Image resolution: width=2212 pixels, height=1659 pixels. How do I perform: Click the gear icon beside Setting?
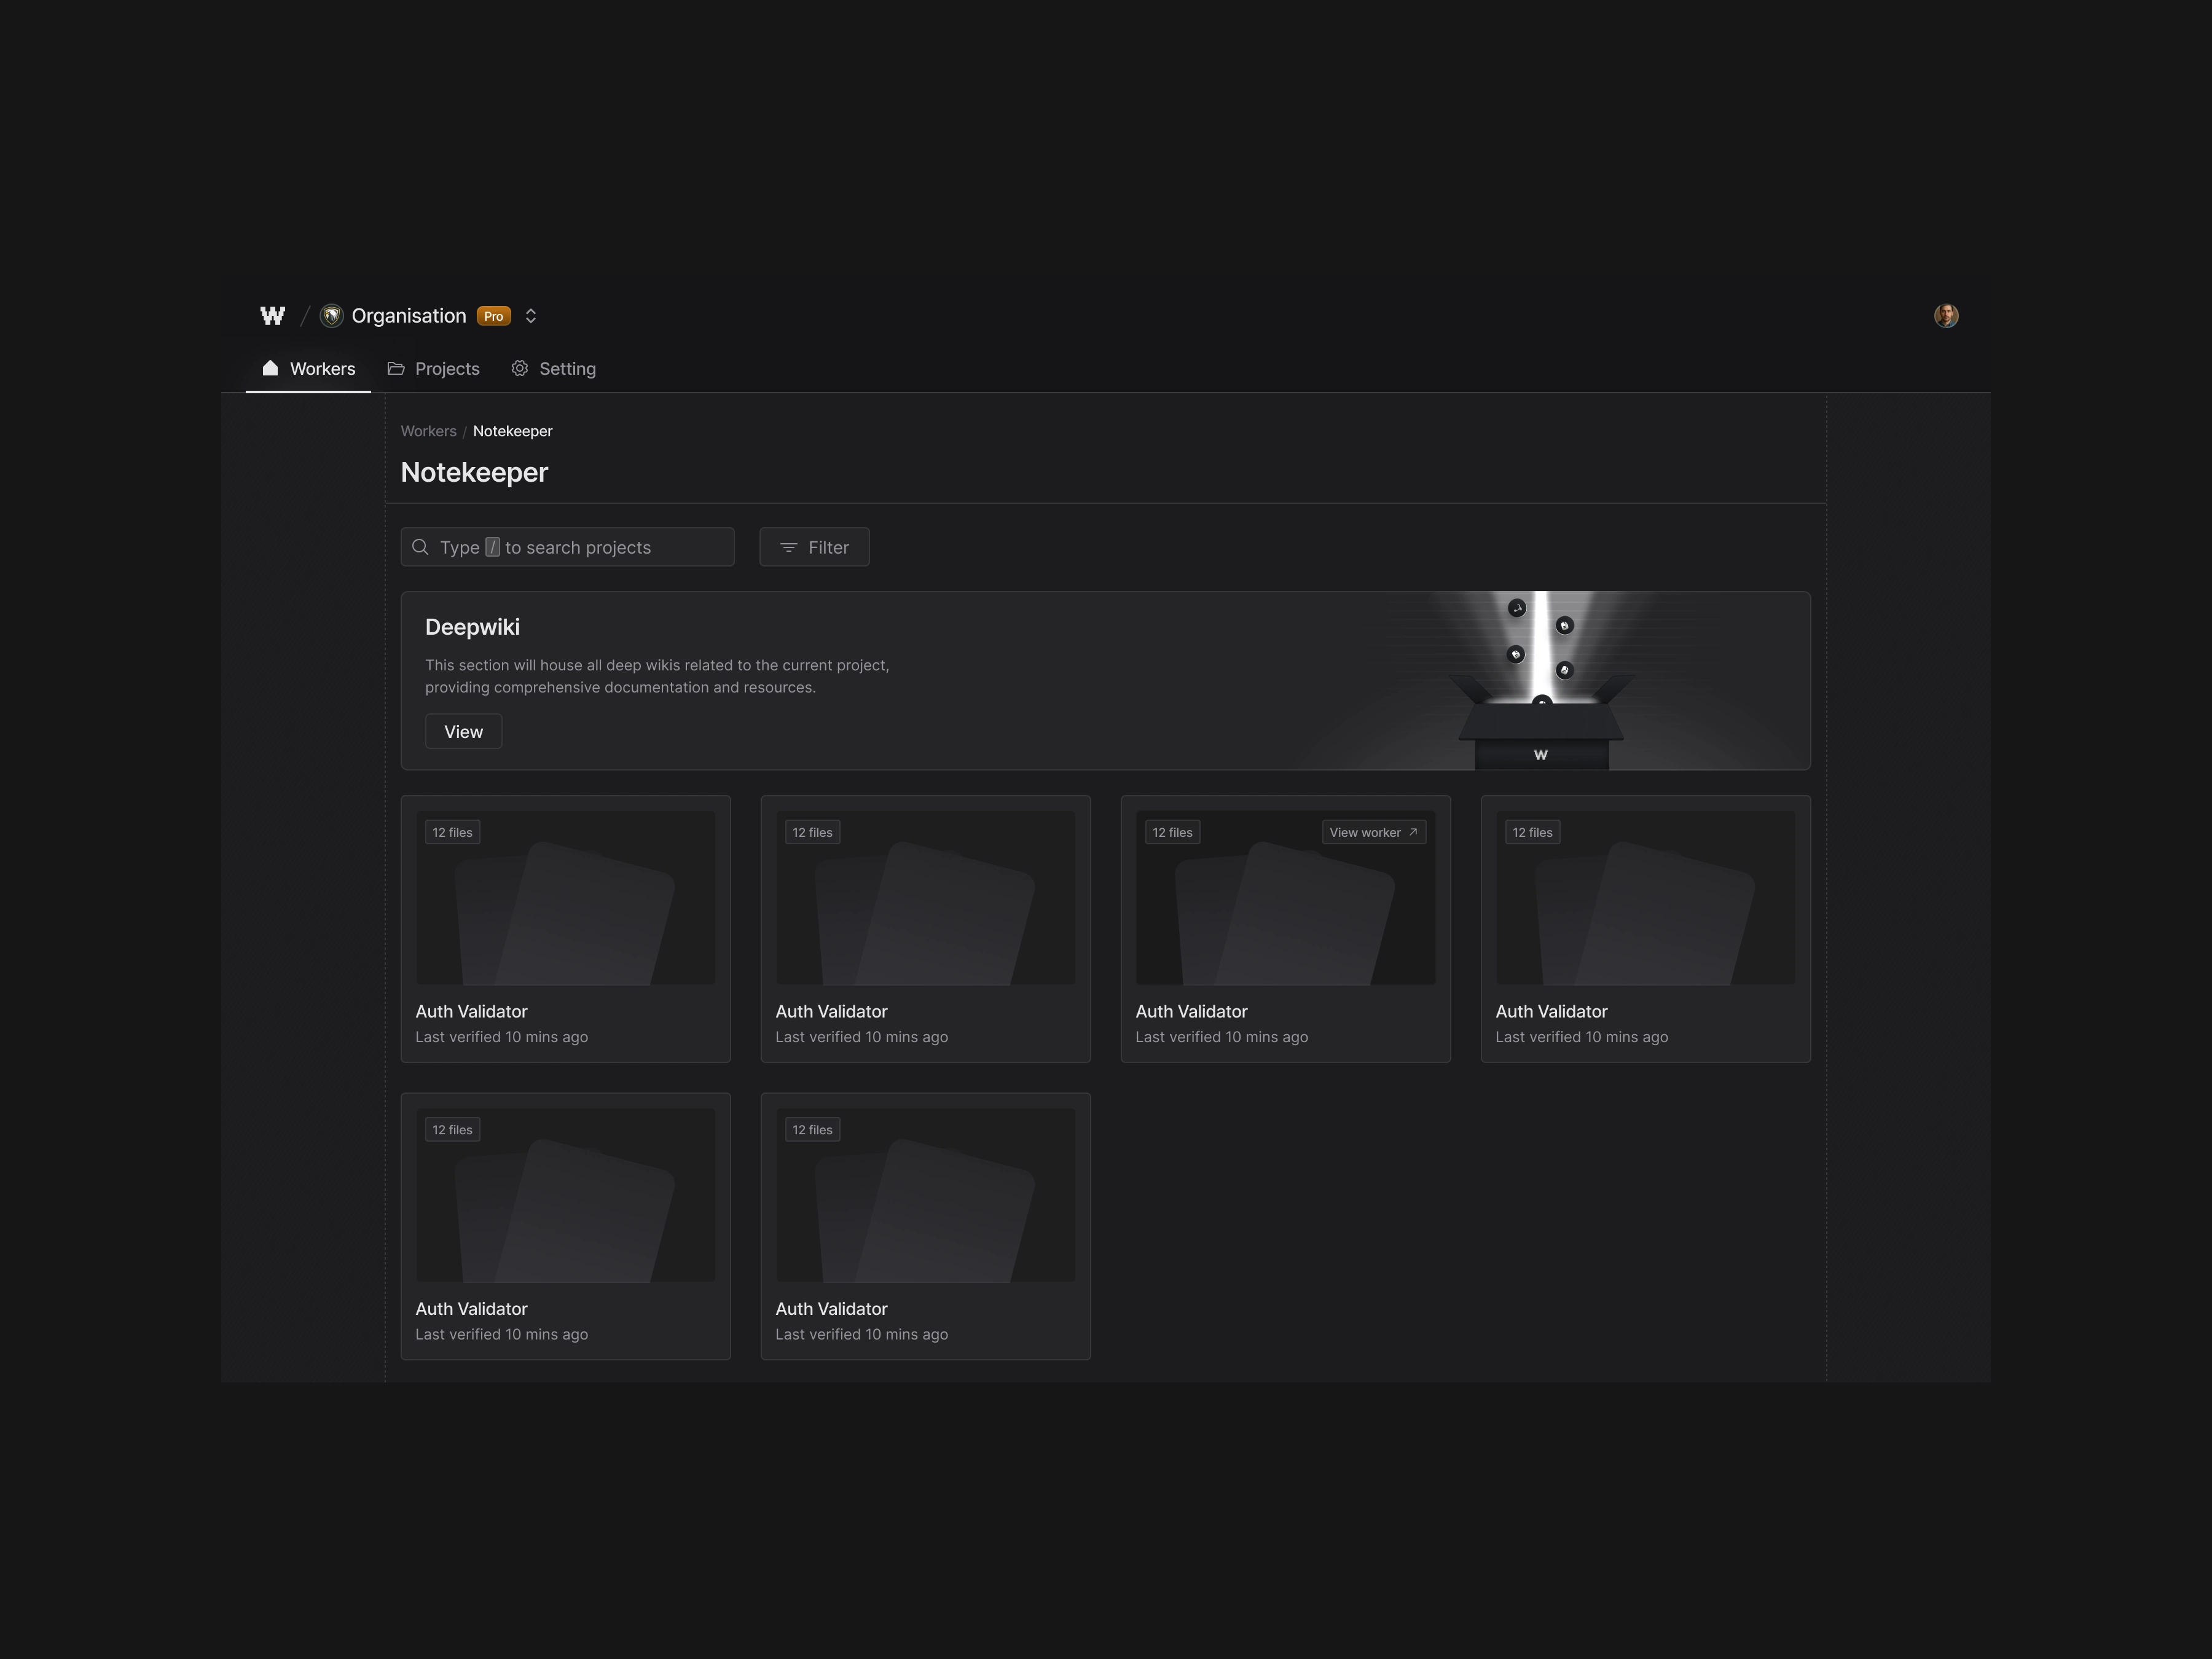520,368
